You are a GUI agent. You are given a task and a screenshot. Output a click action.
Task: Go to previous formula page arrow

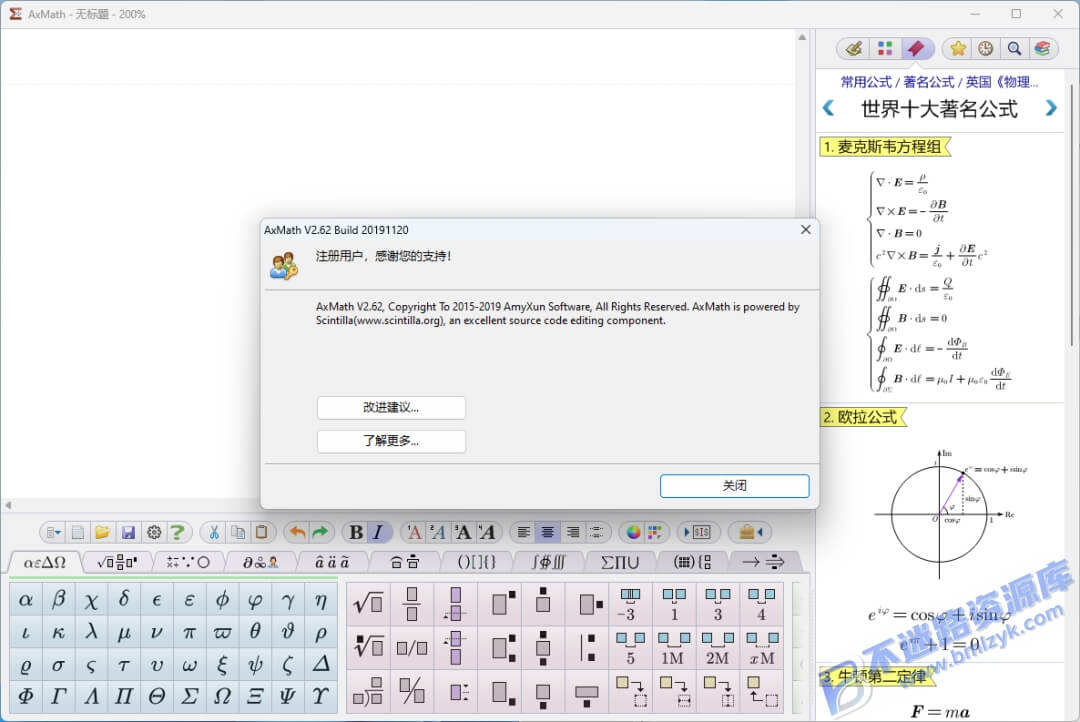click(x=829, y=108)
